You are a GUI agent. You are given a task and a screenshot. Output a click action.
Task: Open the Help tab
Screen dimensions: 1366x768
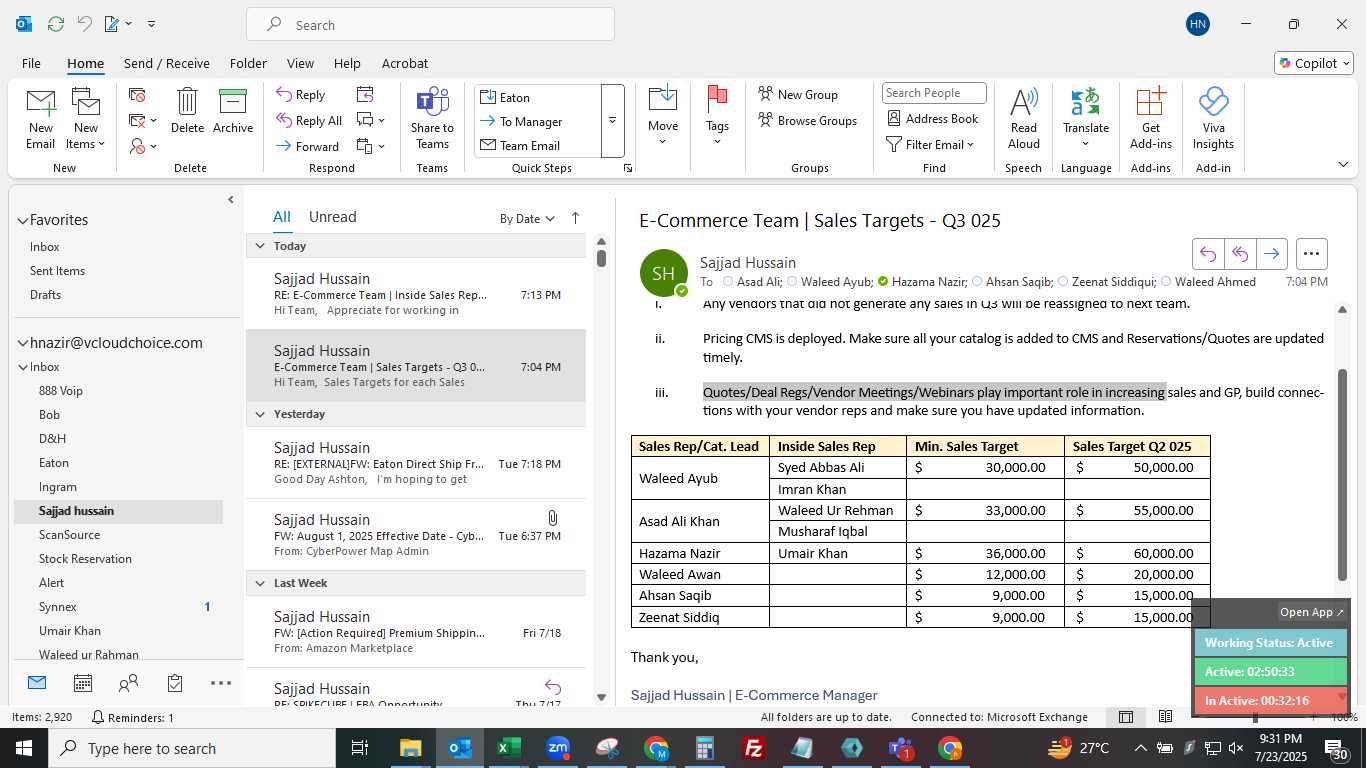(x=347, y=63)
